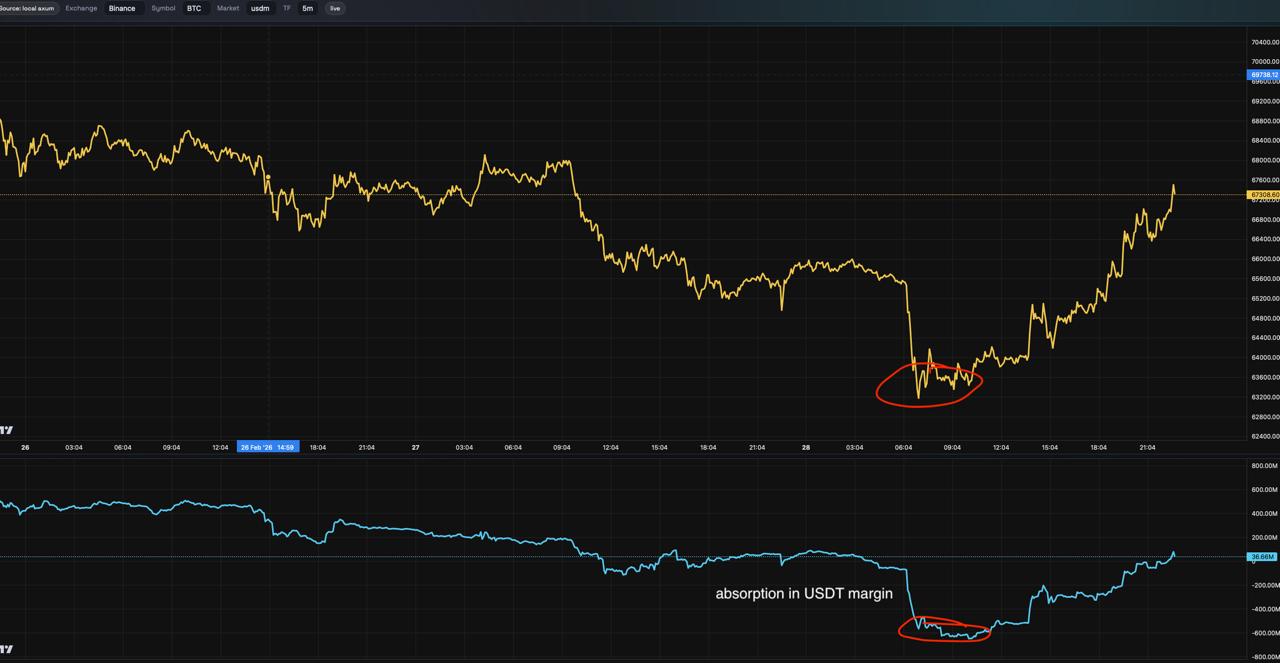The image size is (1280, 663).
Task: Click the 36.66M value label
Action: click(1263, 556)
